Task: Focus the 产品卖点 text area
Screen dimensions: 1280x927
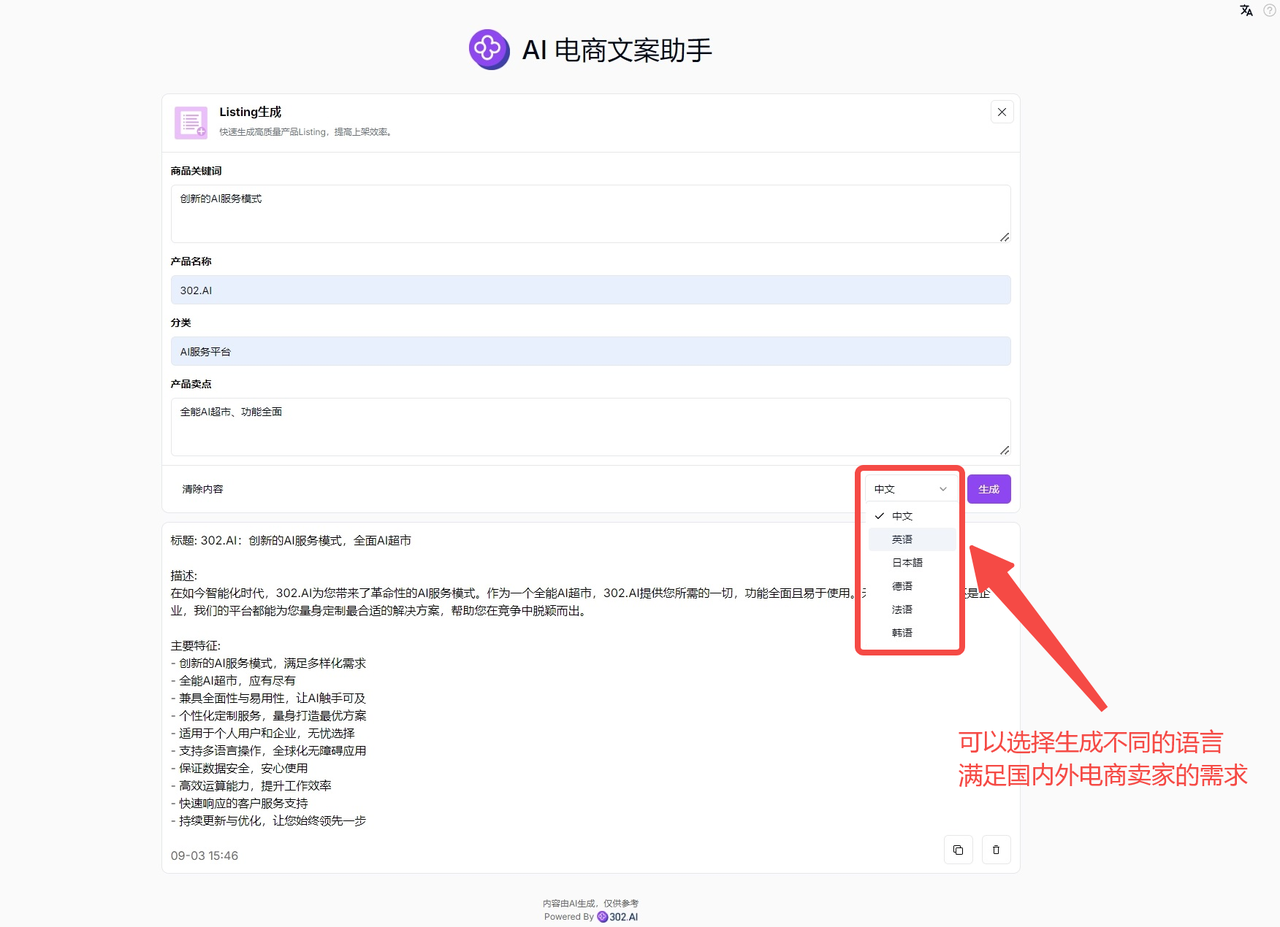Action: click(x=590, y=427)
